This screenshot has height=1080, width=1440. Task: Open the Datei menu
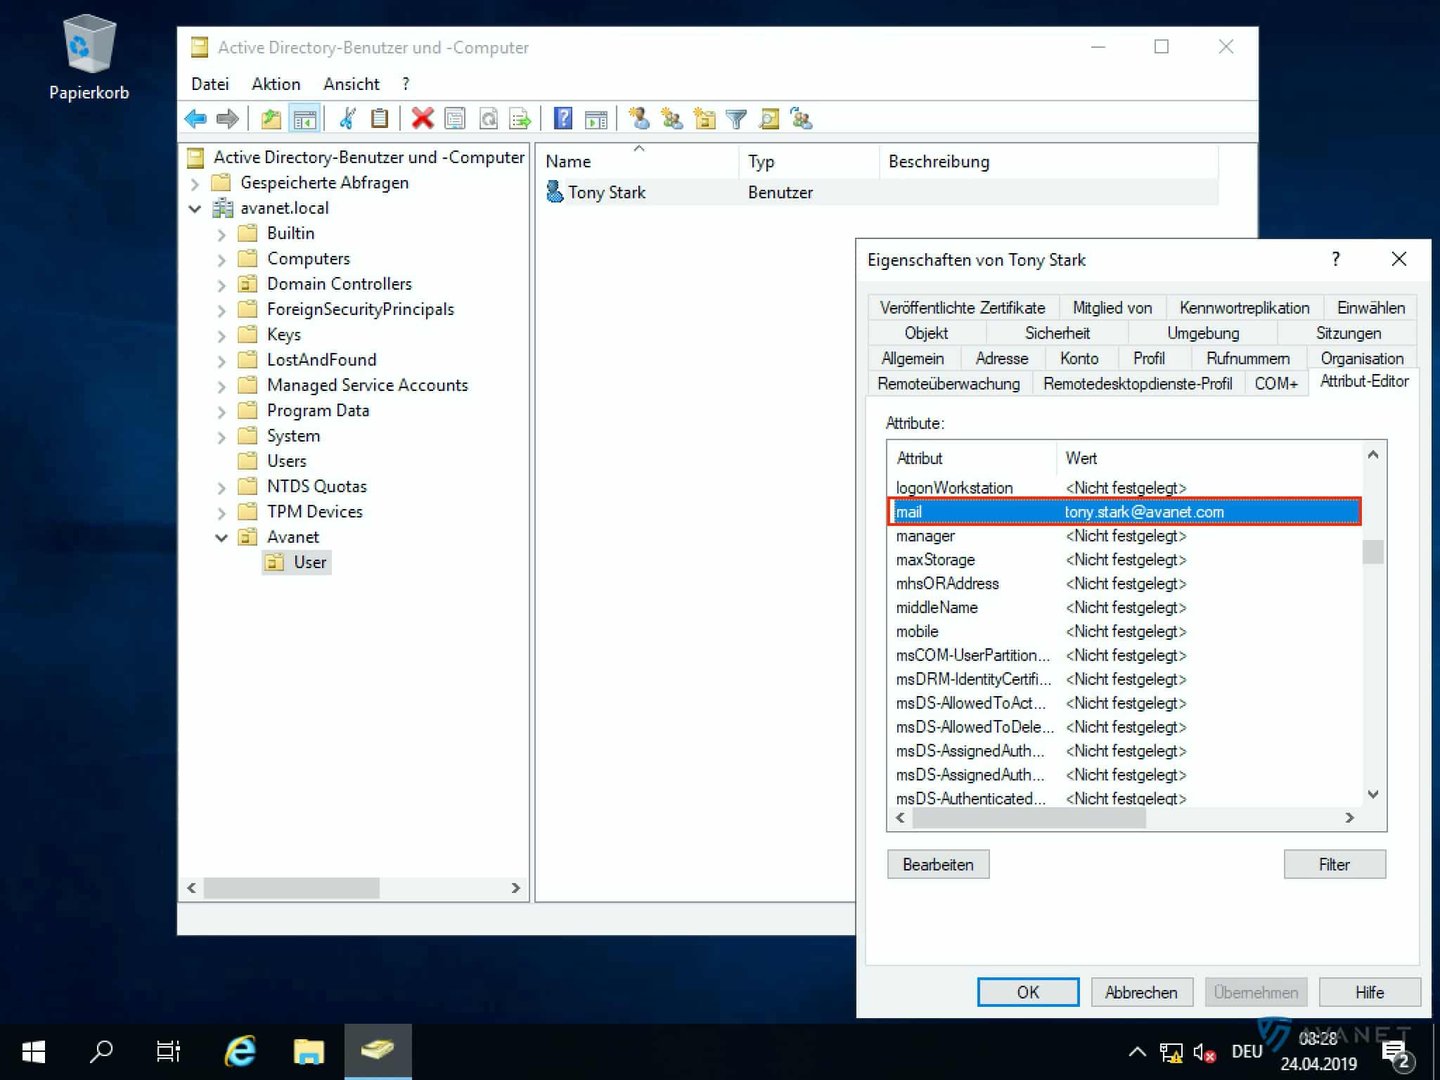coord(210,84)
